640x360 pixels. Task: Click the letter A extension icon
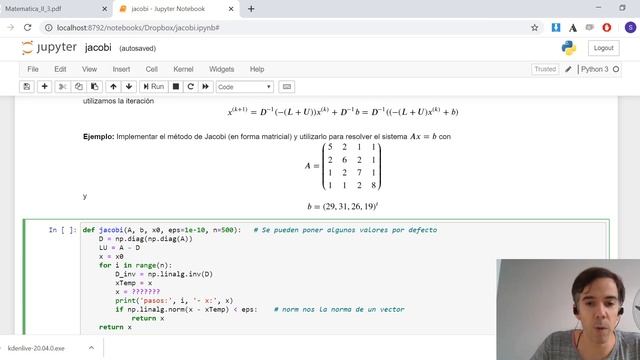point(573,28)
